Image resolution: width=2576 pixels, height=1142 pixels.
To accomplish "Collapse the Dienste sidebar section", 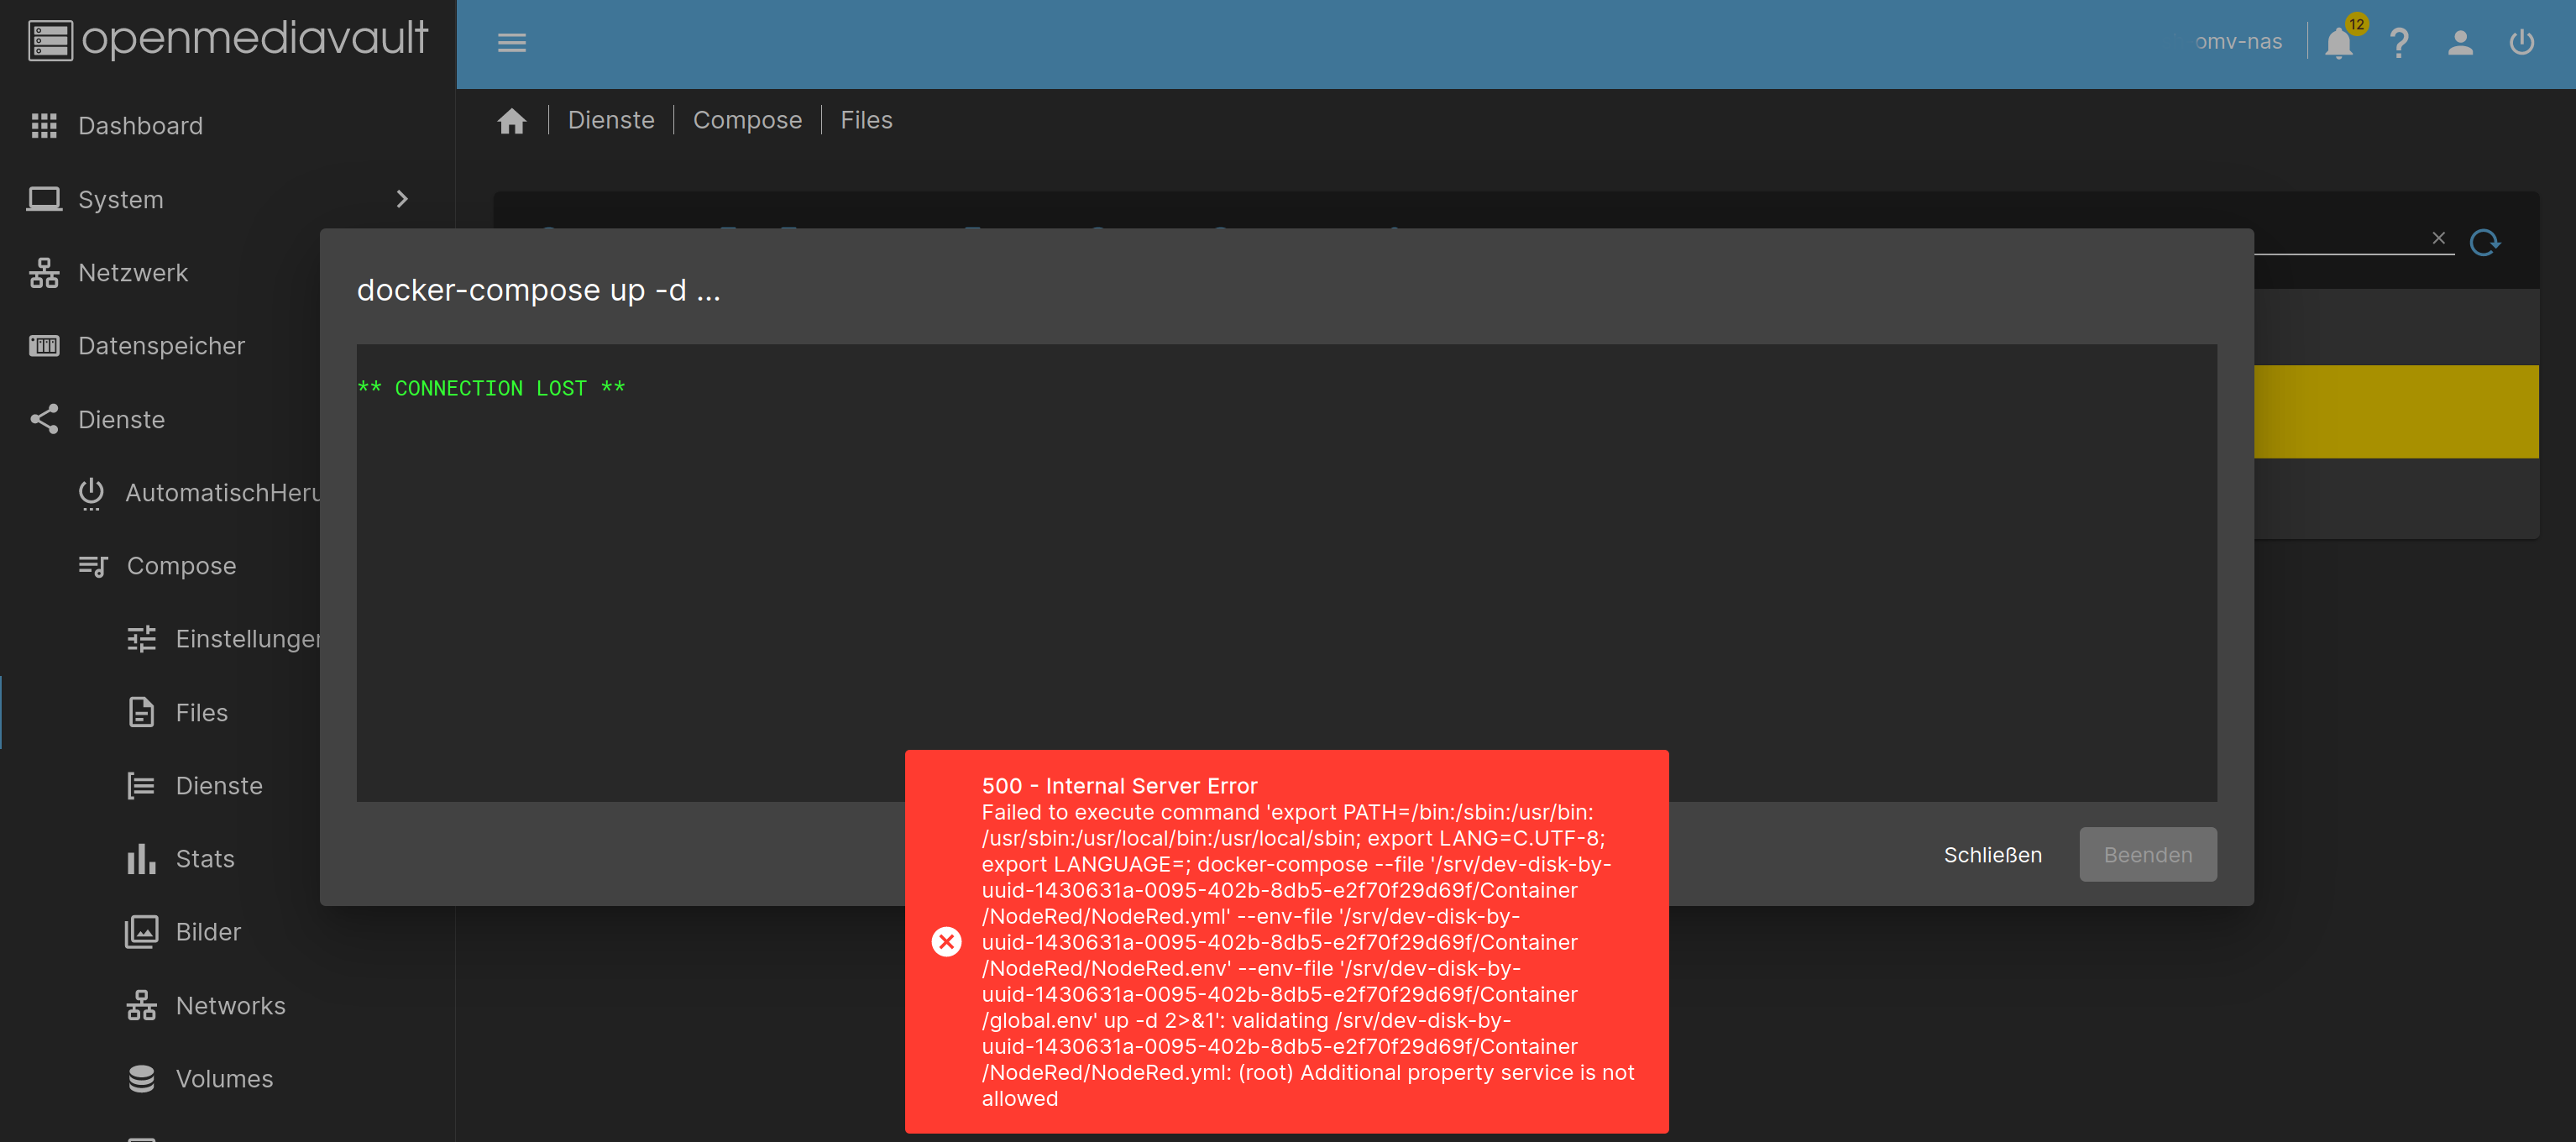I will pos(122,419).
